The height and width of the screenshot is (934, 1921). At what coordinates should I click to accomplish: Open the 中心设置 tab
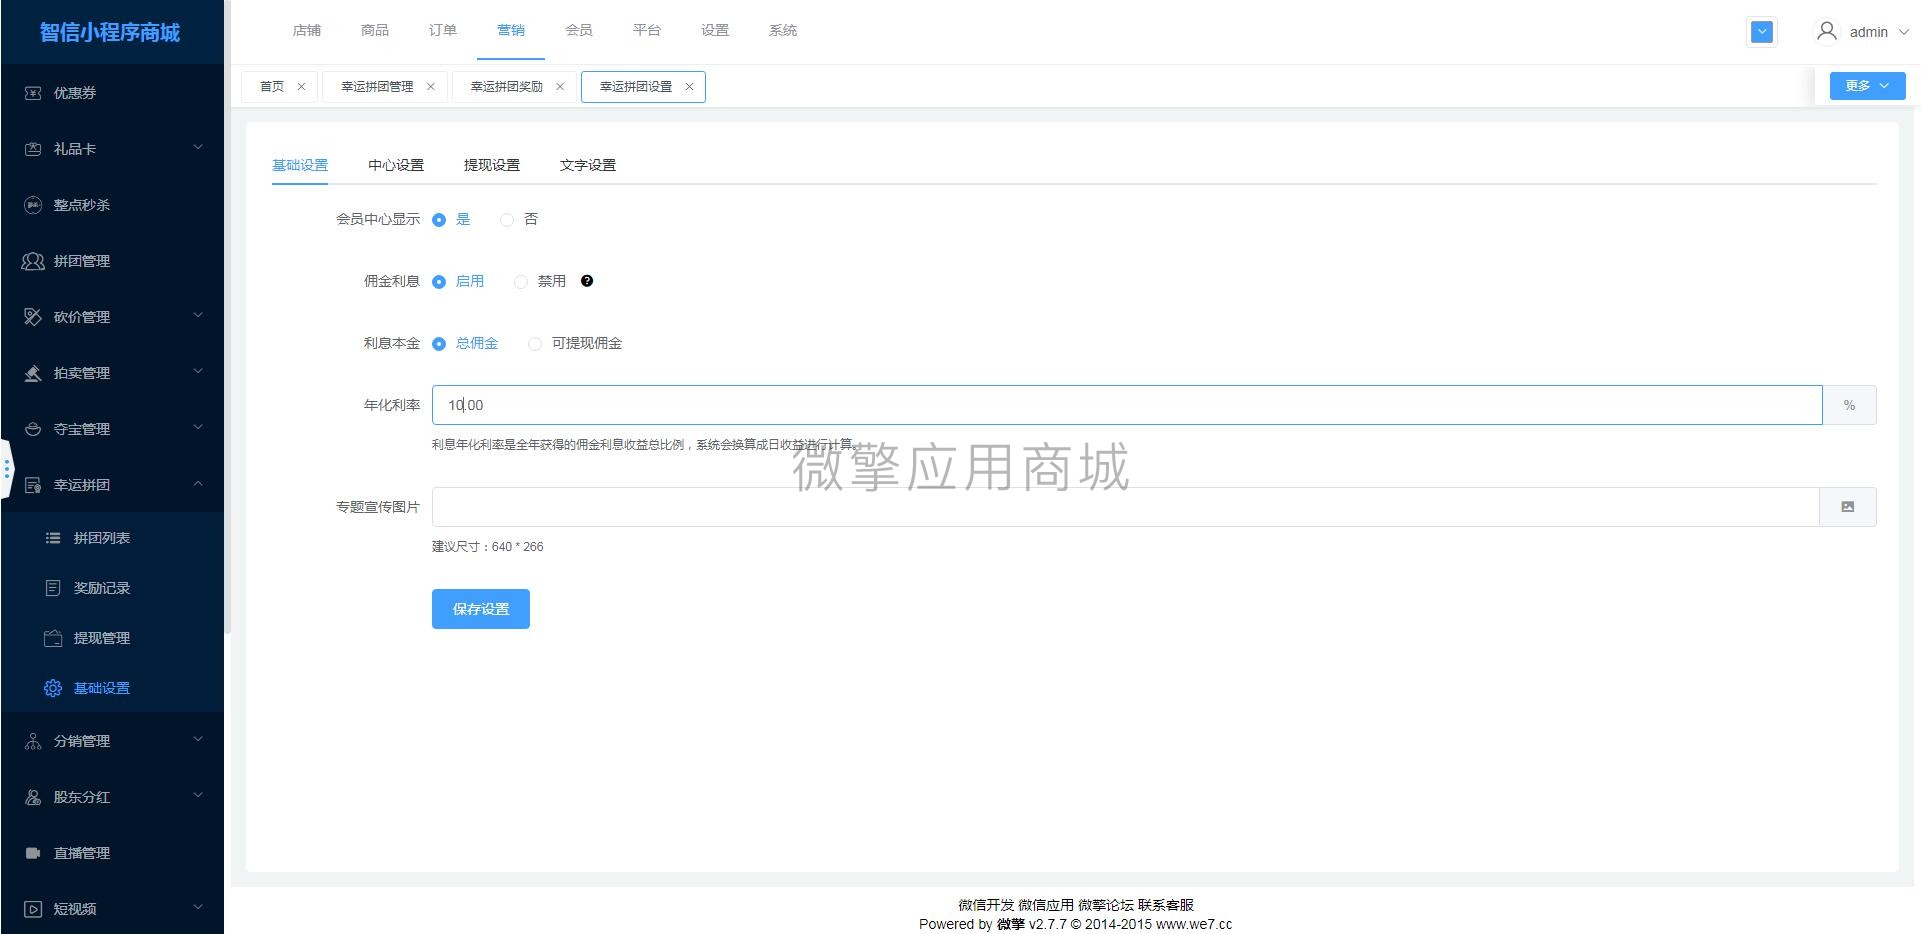tap(396, 166)
